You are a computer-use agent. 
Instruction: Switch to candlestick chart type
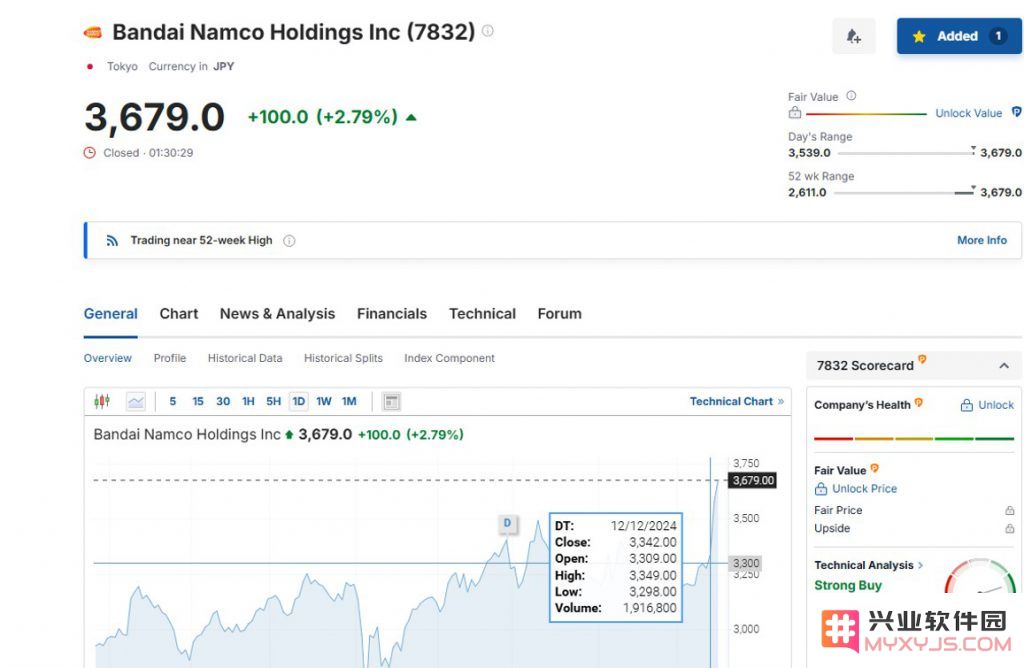[x=102, y=401]
